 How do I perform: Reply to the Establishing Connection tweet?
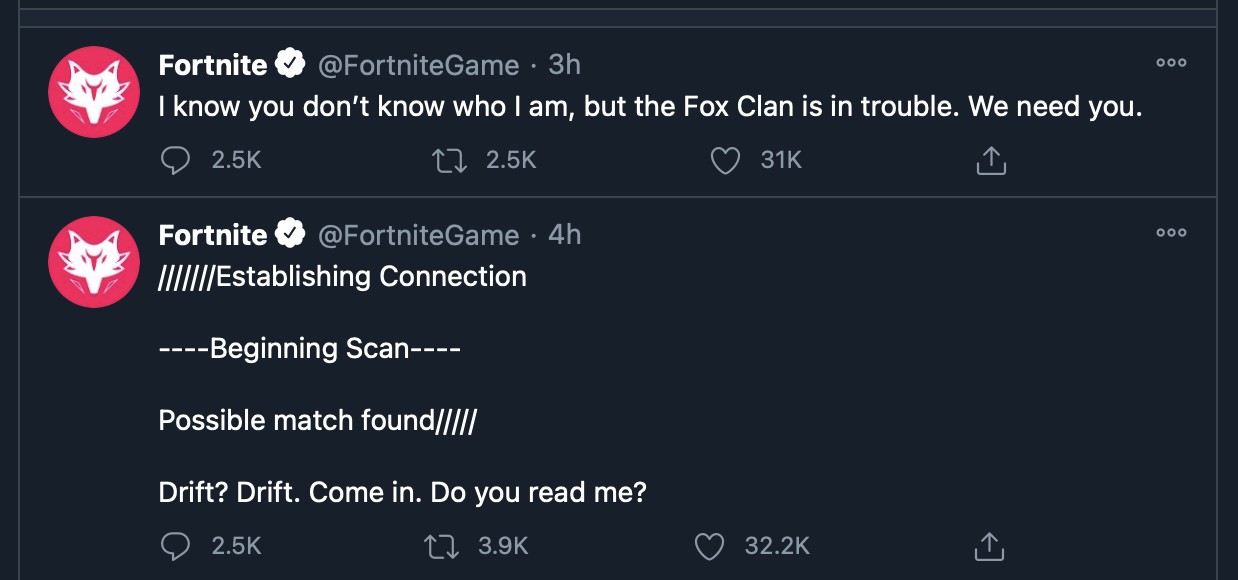click(176, 546)
